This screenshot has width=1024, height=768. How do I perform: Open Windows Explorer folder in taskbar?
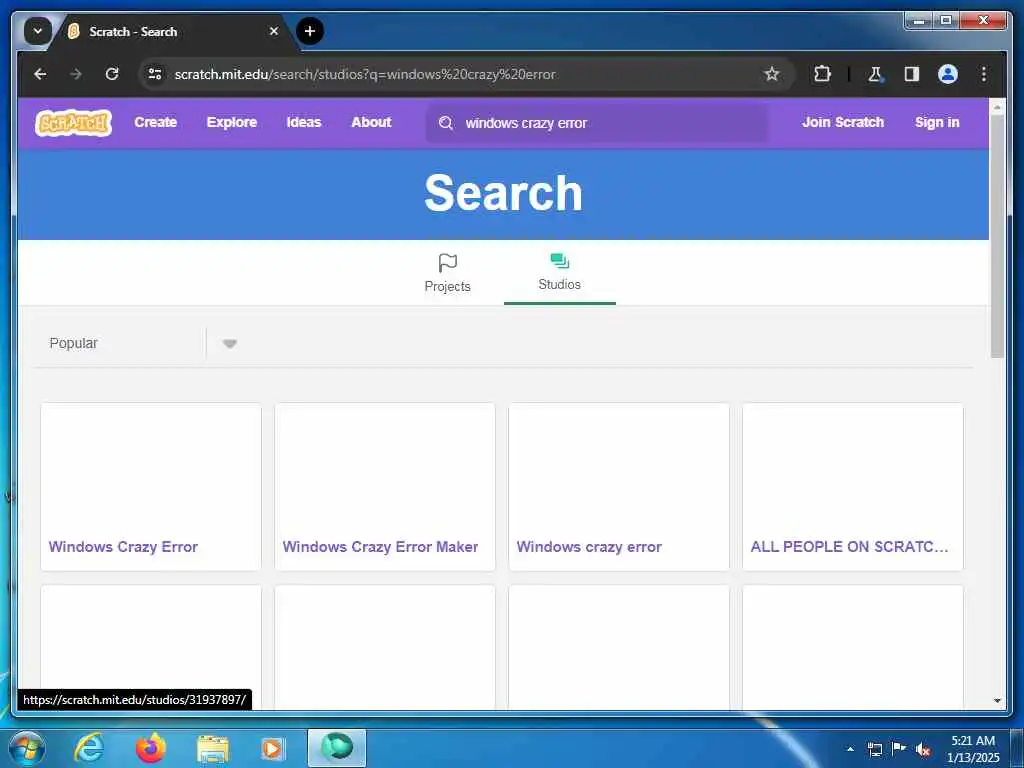pyautogui.click(x=213, y=749)
